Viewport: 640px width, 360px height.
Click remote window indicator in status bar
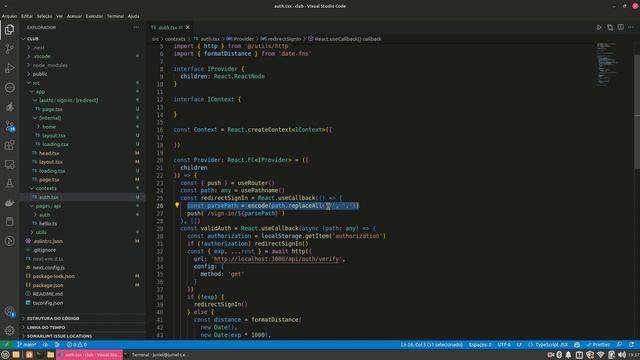click(x=6, y=344)
